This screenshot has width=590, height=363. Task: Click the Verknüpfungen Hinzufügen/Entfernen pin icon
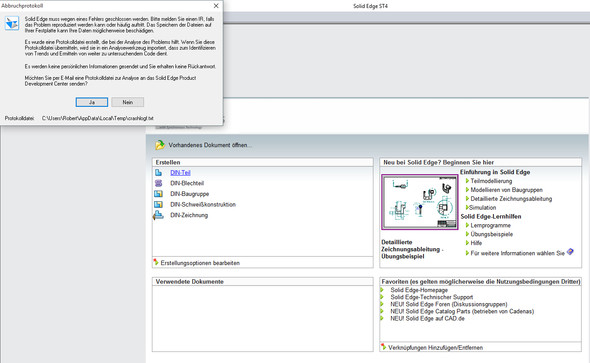[x=383, y=347]
